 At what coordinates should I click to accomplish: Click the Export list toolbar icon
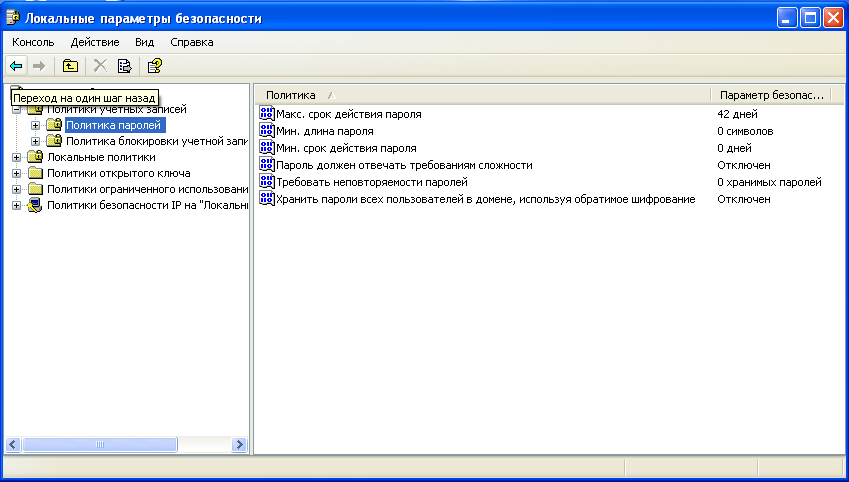tap(125, 66)
